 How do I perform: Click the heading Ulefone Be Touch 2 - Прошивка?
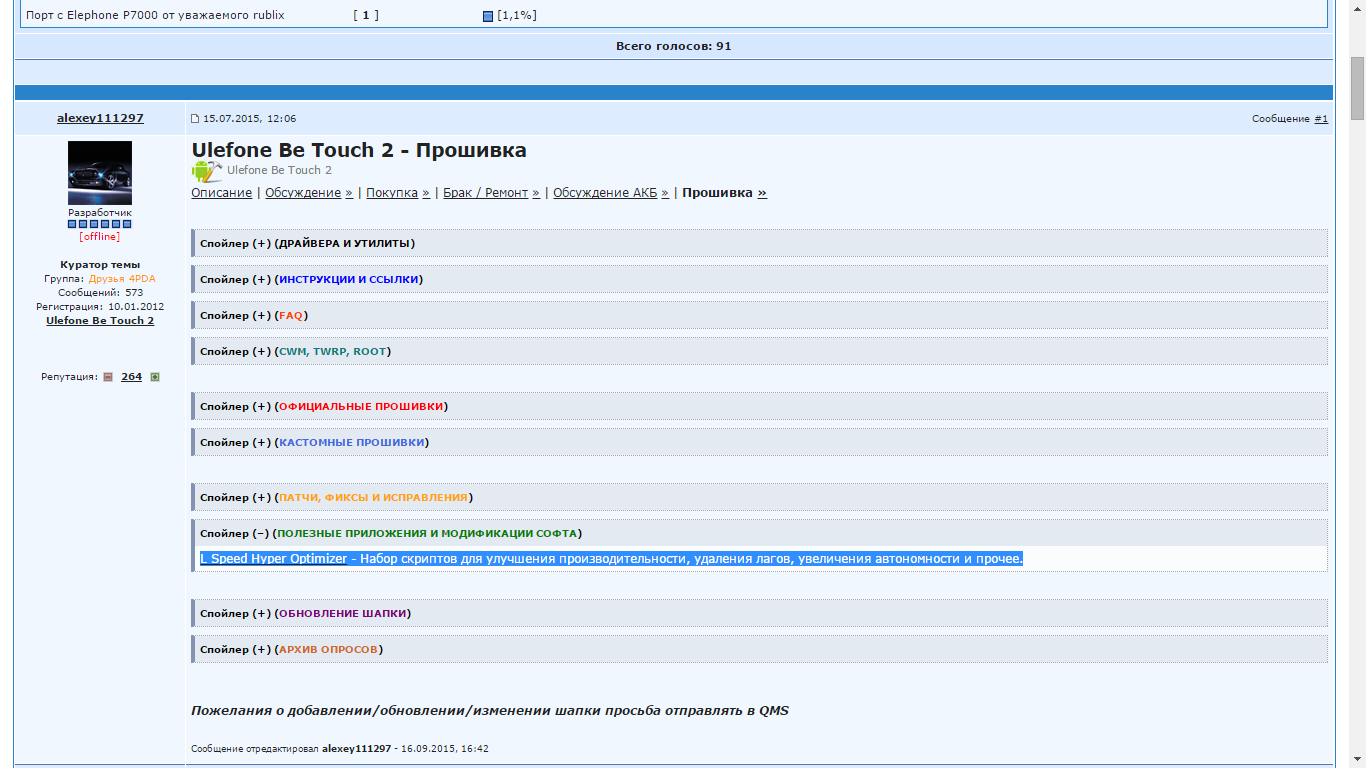pyautogui.click(x=359, y=150)
